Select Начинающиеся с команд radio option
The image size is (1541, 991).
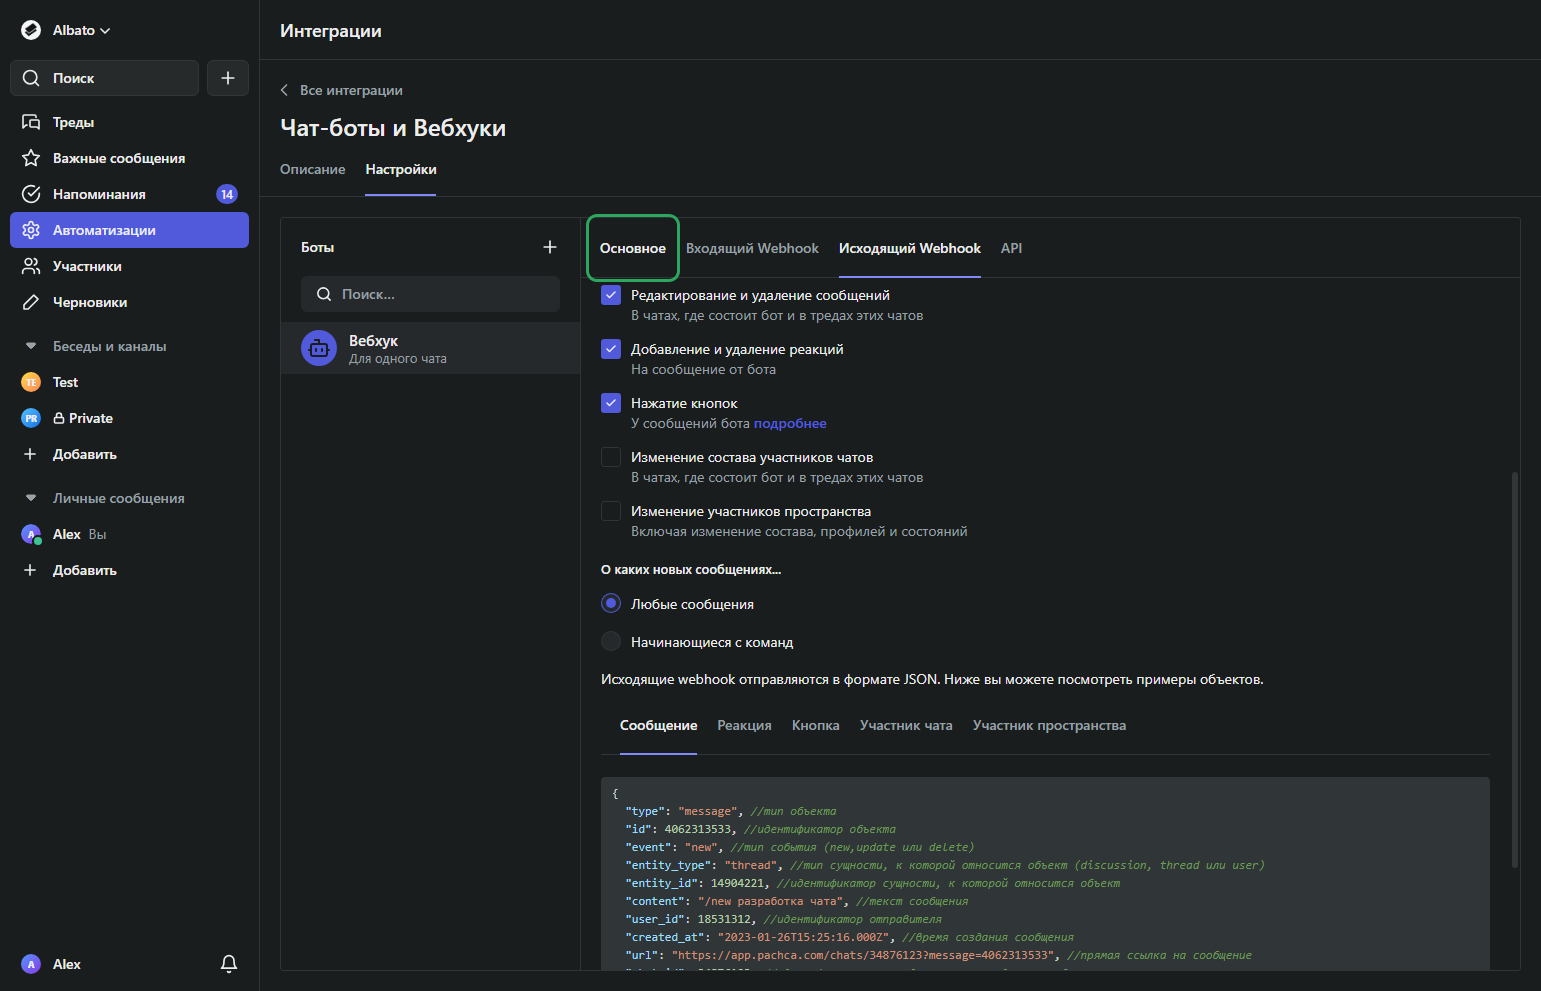[x=611, y=642]
